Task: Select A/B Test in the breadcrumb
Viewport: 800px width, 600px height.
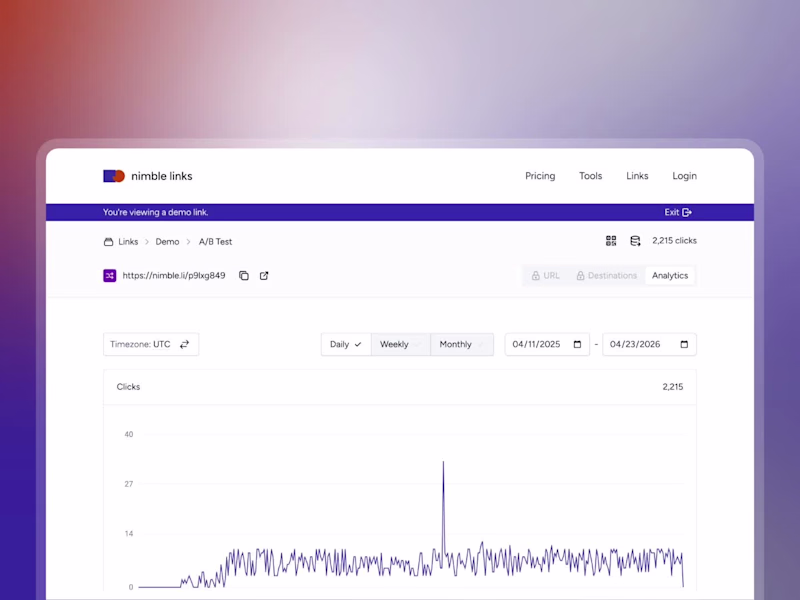Action: 215,241
